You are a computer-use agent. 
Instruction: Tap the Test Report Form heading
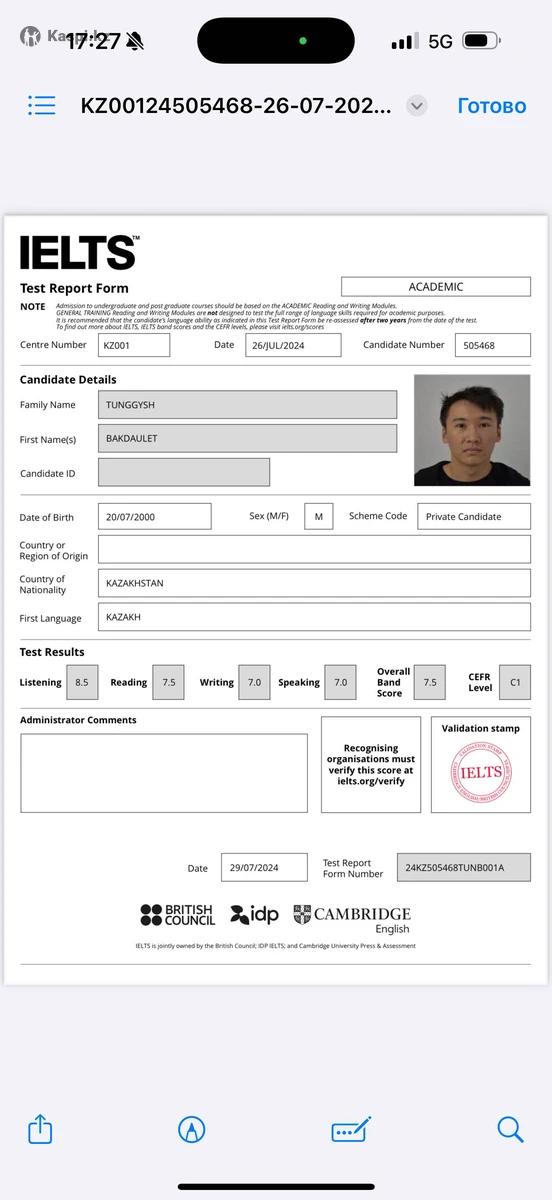coord(74,288)
